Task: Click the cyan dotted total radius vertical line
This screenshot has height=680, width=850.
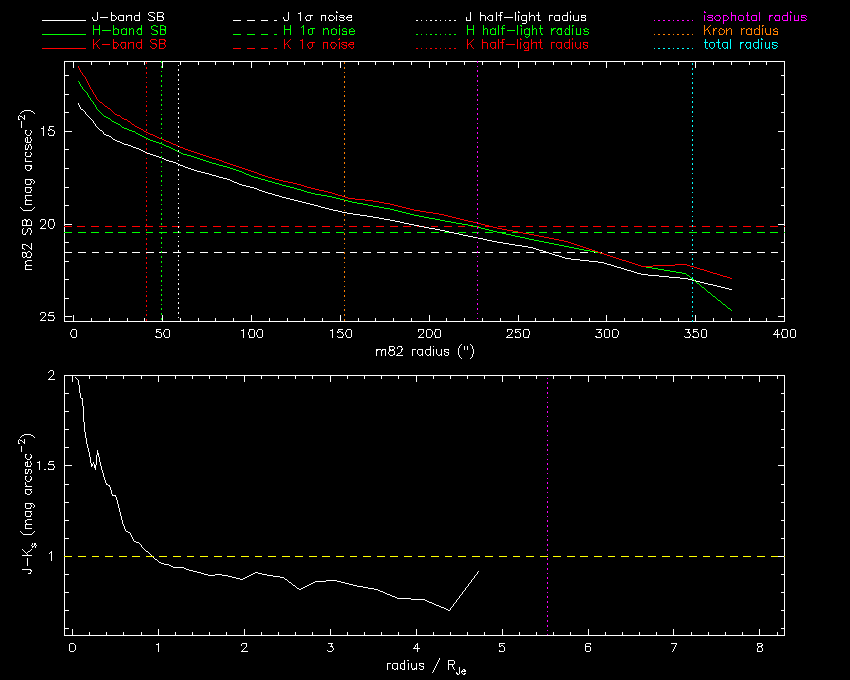Action: click(x=693, y=150)
